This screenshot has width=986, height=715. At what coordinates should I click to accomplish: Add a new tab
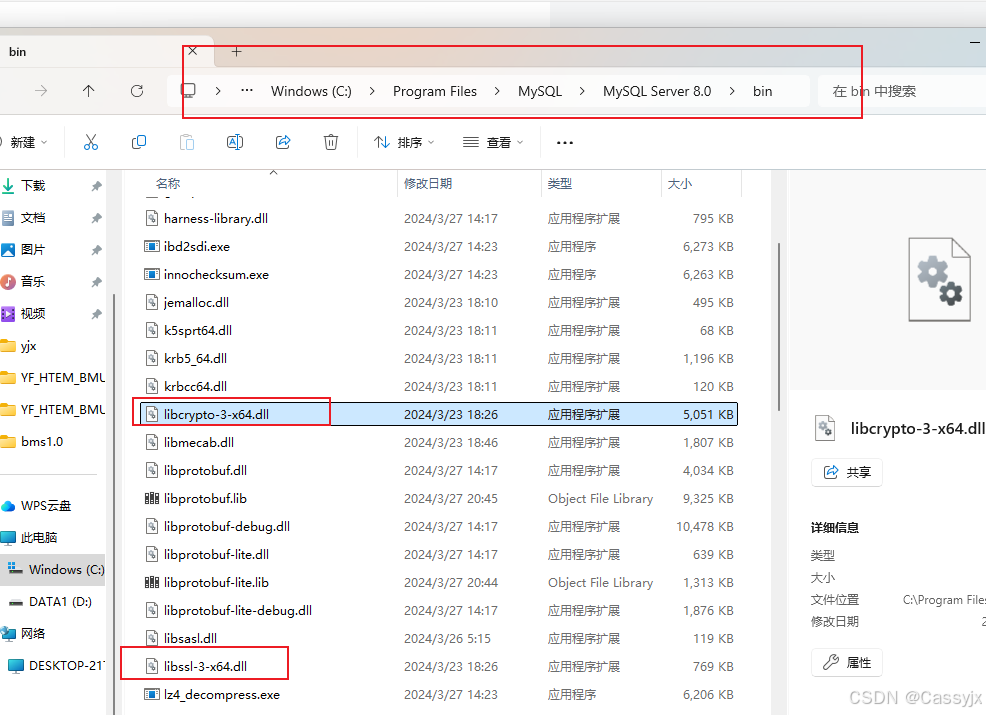point(236,52)
